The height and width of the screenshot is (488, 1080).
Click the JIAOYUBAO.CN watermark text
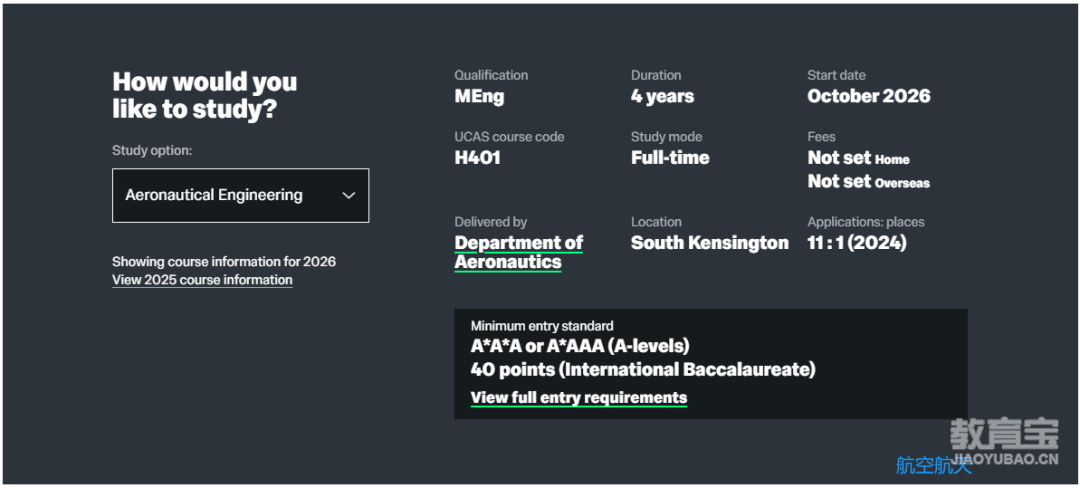tap(1006, 460)
